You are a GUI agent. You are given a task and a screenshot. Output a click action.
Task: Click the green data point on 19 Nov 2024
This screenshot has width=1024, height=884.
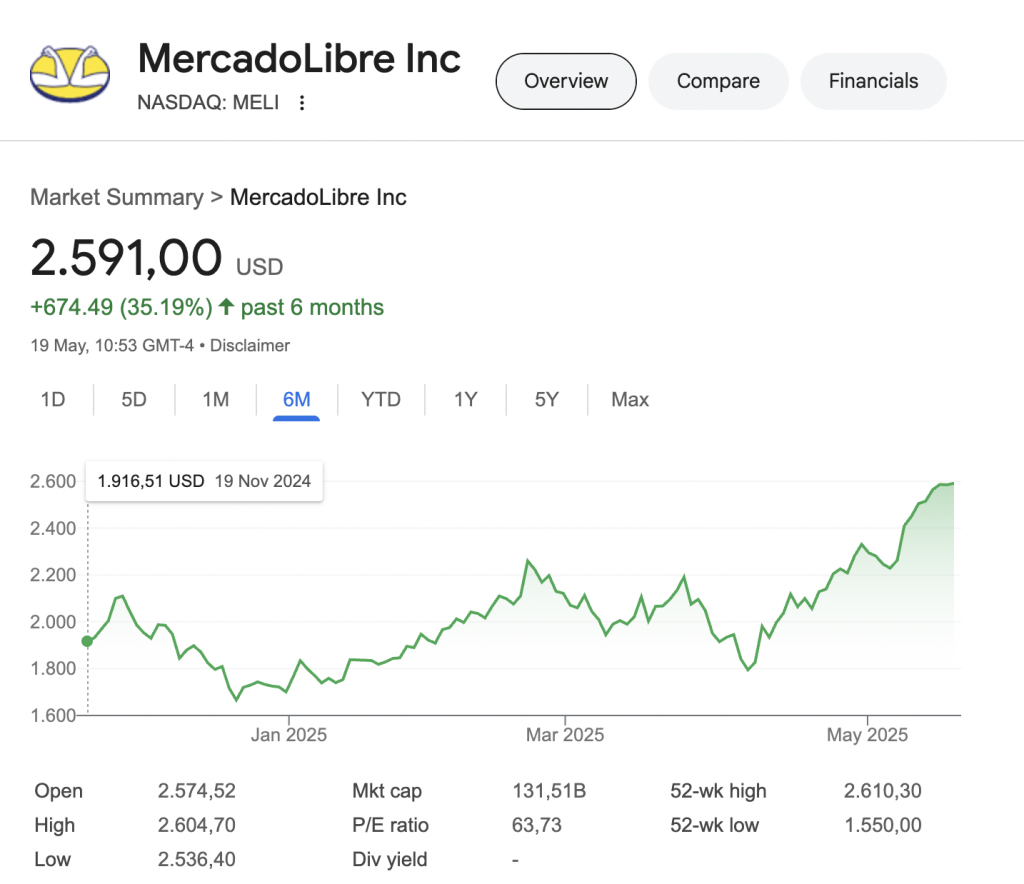tap(87, 641)
